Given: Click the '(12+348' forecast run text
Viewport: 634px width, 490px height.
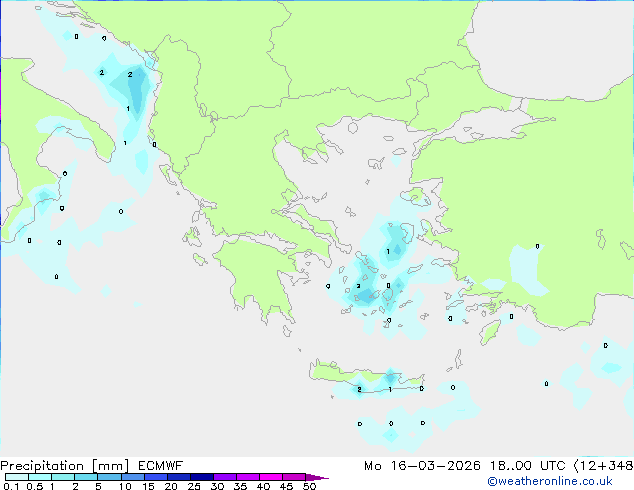Looking at the screenshot, I should point(603,466).
